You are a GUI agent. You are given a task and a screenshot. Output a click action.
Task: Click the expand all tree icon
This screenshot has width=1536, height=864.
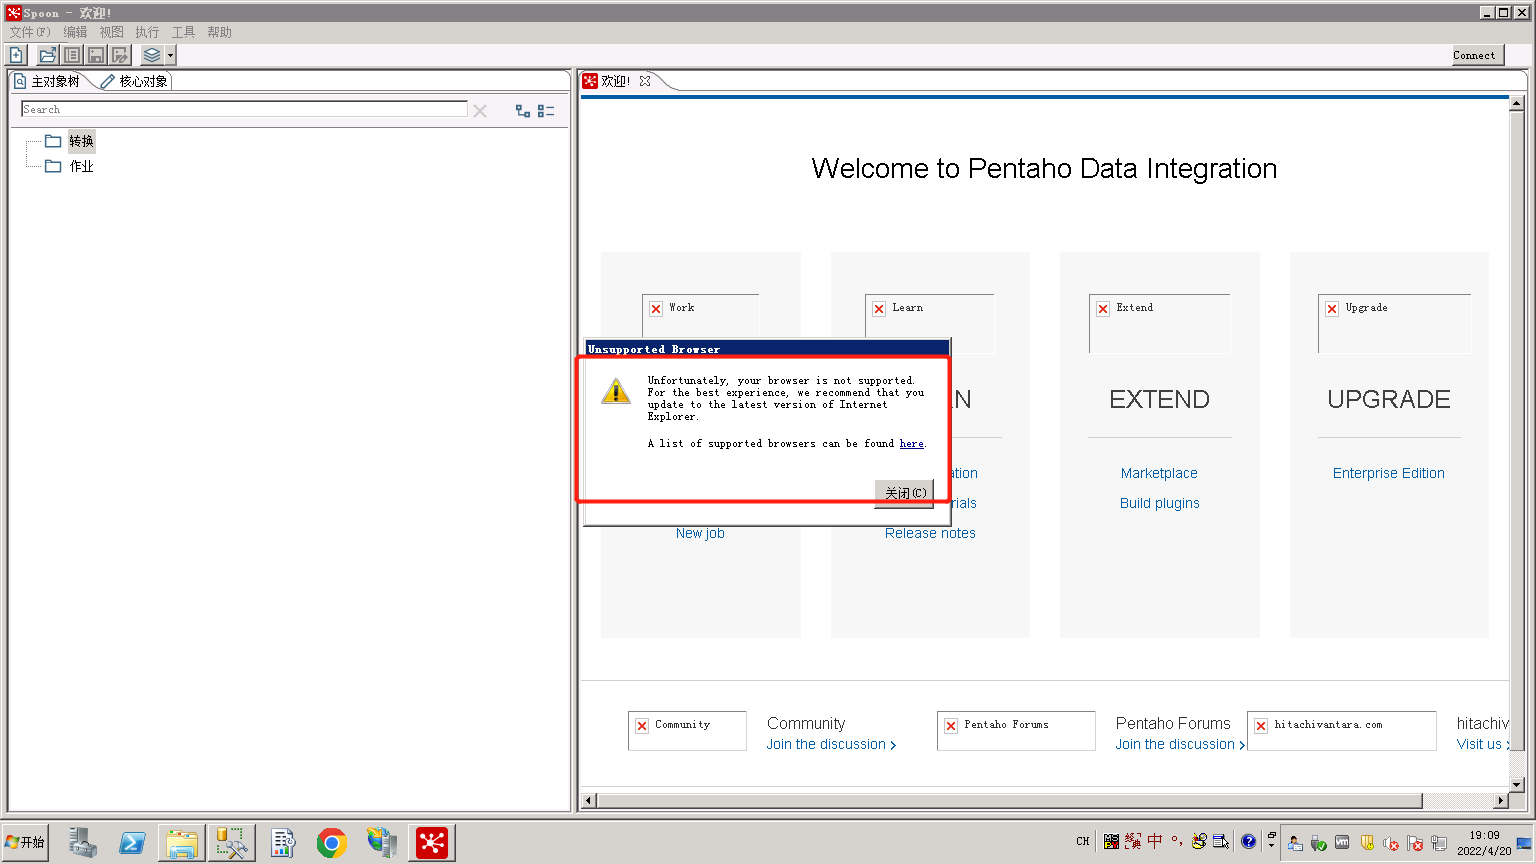click(522, 111)
